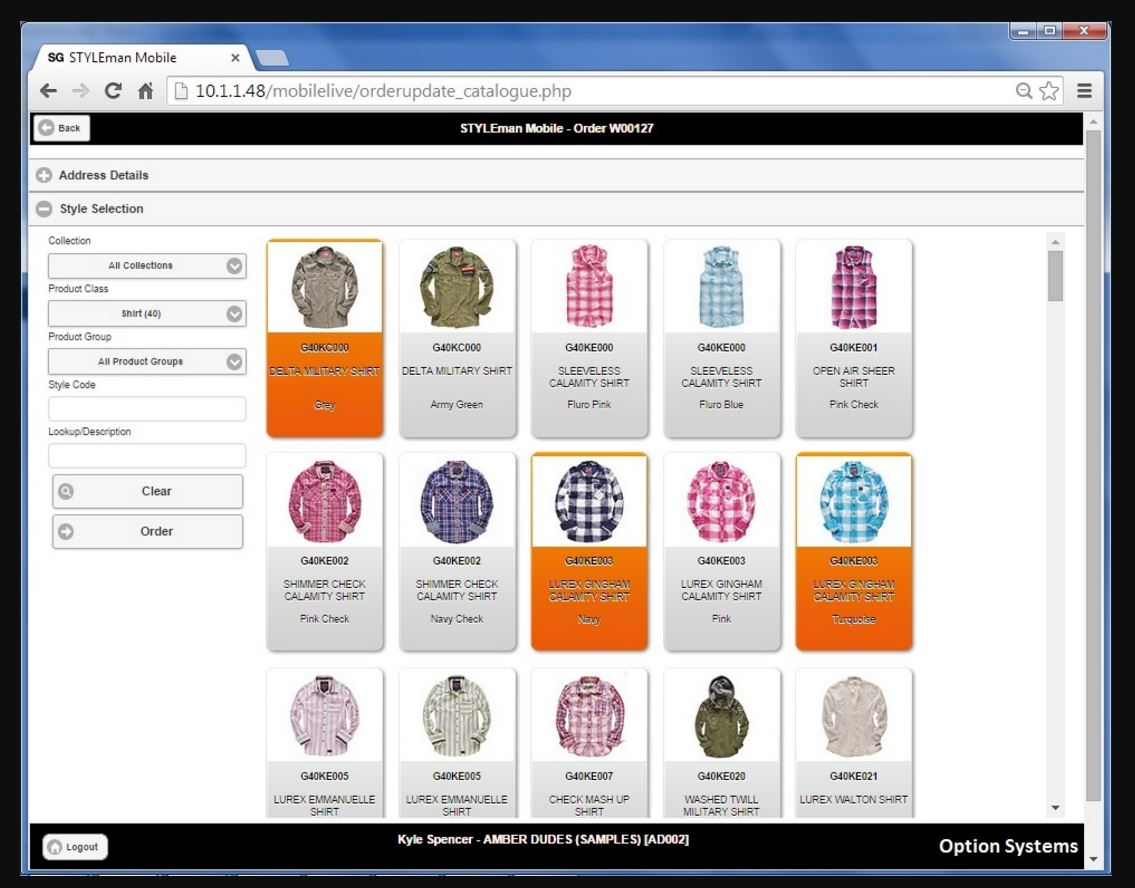Click the Lurex Walton Shirt image
This screenshot has width=1135, height=888.
tap(854, 716)
